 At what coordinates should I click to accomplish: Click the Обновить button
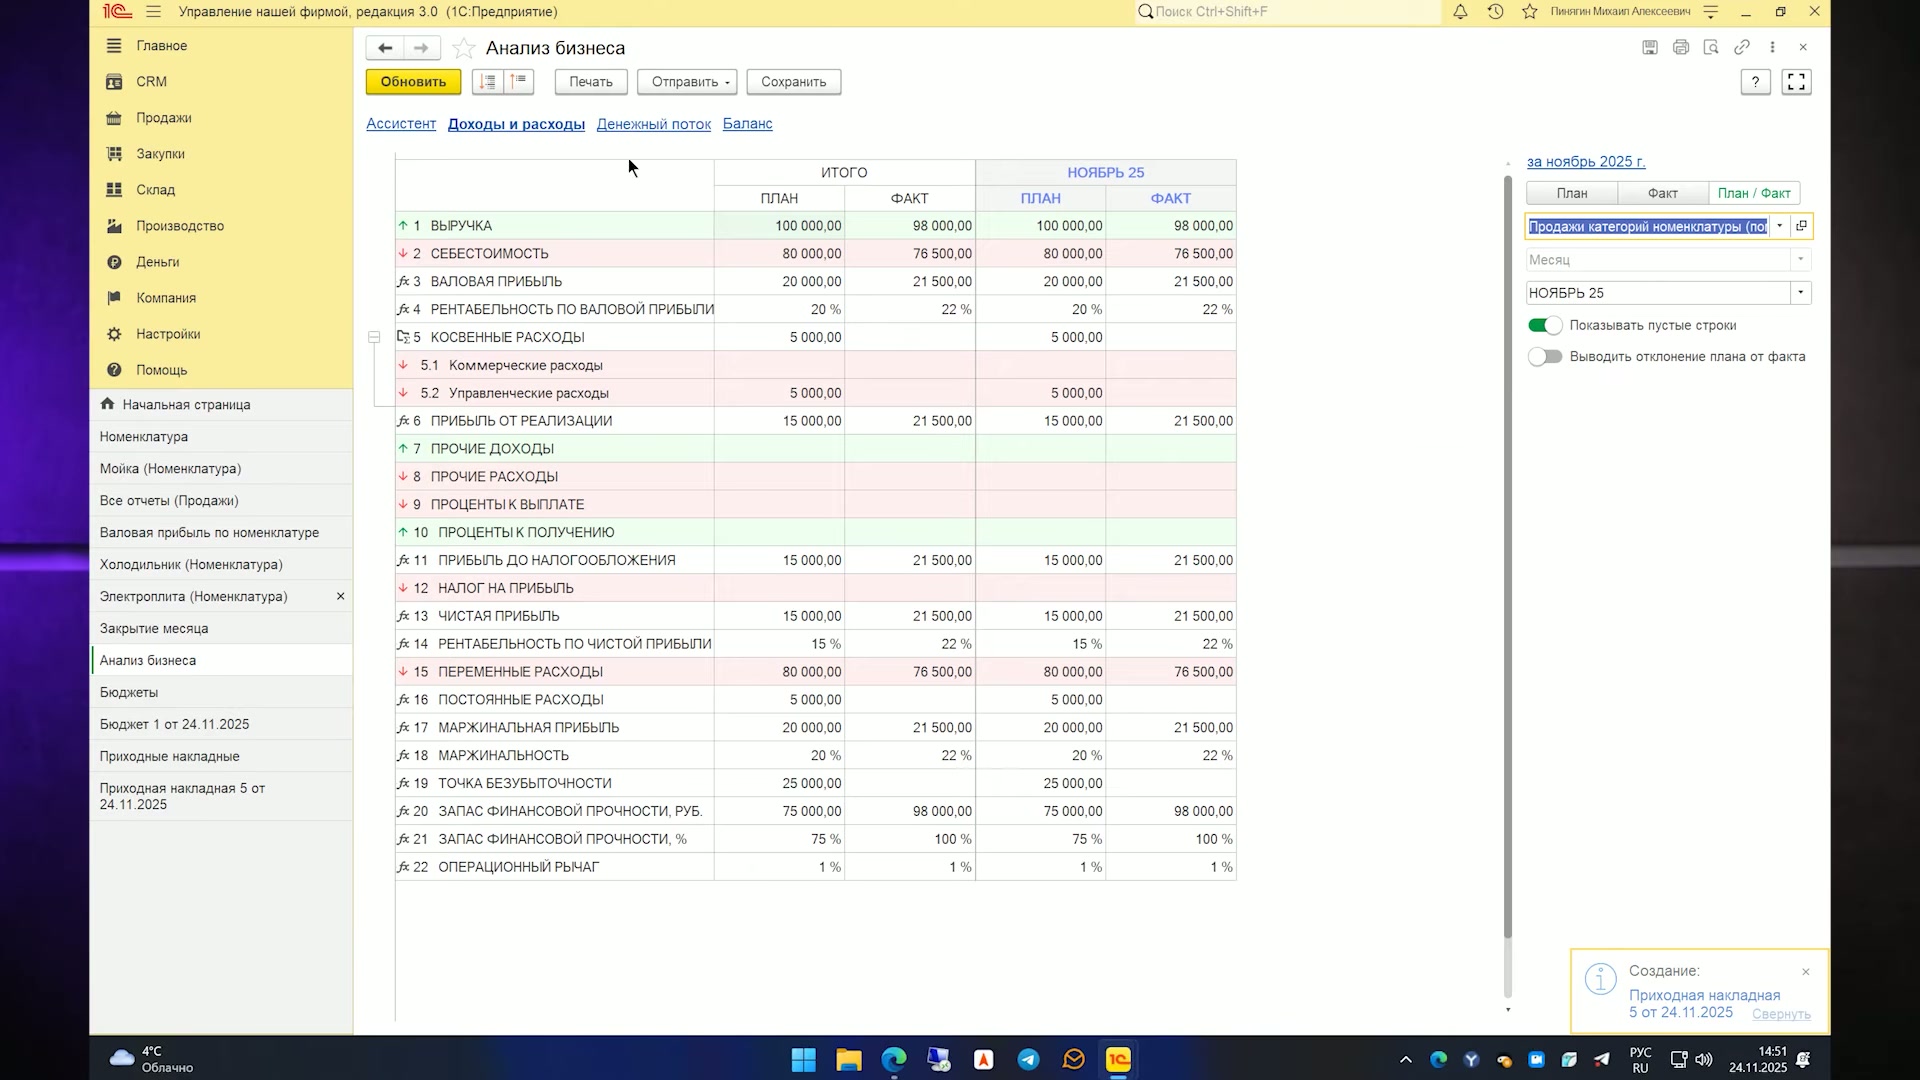click(413, 82)
